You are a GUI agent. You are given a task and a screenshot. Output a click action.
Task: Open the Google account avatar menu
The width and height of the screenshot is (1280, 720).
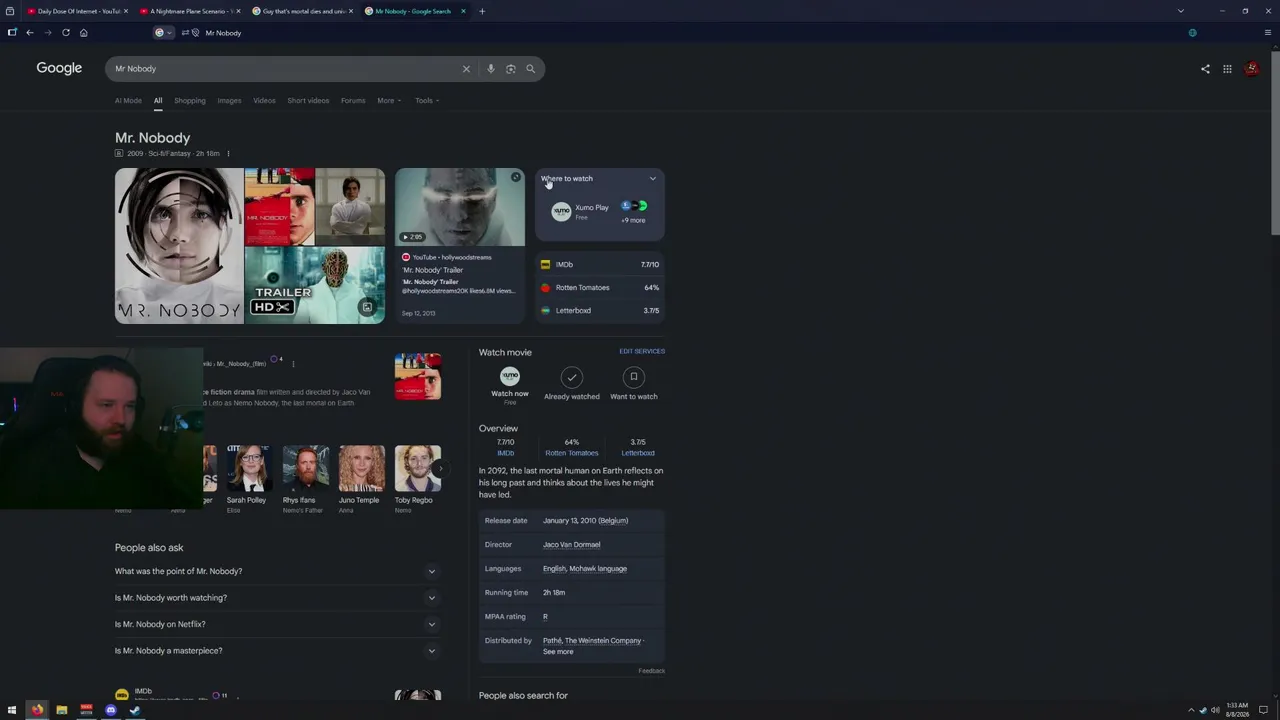tap(1251, 69)
